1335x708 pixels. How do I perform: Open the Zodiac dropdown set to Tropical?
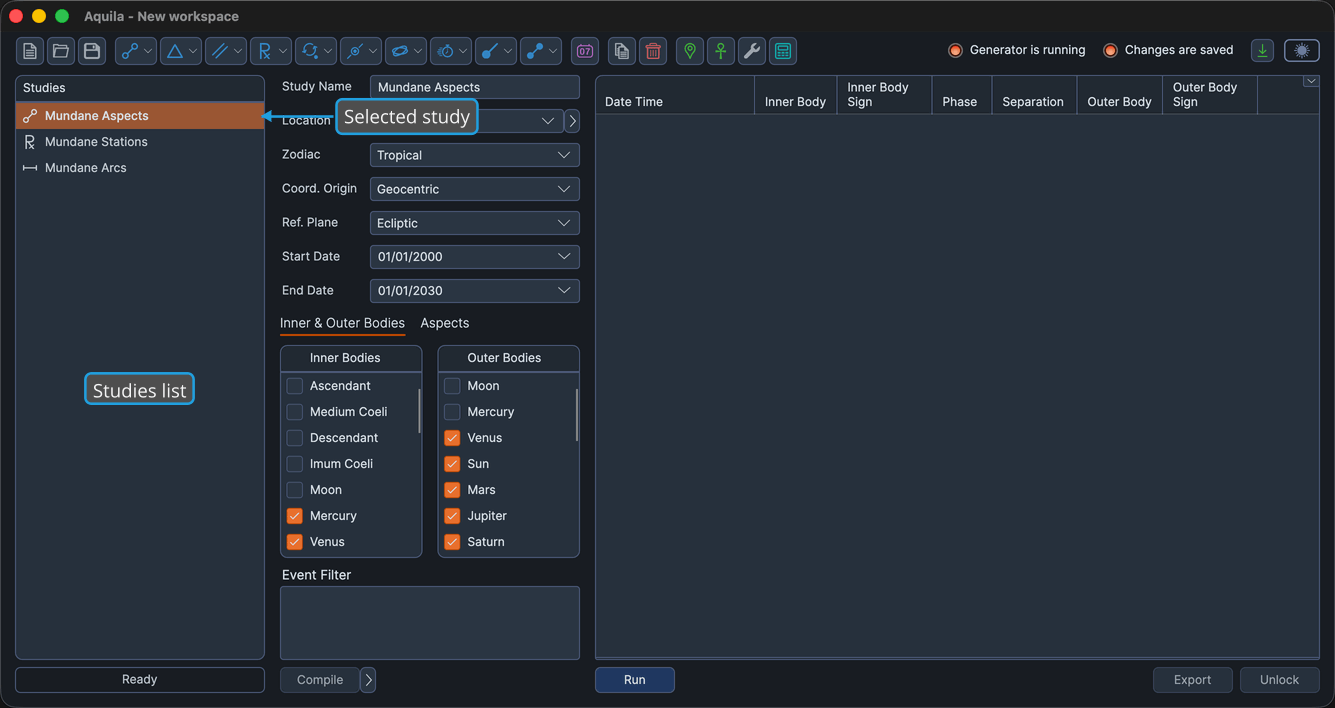[x=475, y=155]
